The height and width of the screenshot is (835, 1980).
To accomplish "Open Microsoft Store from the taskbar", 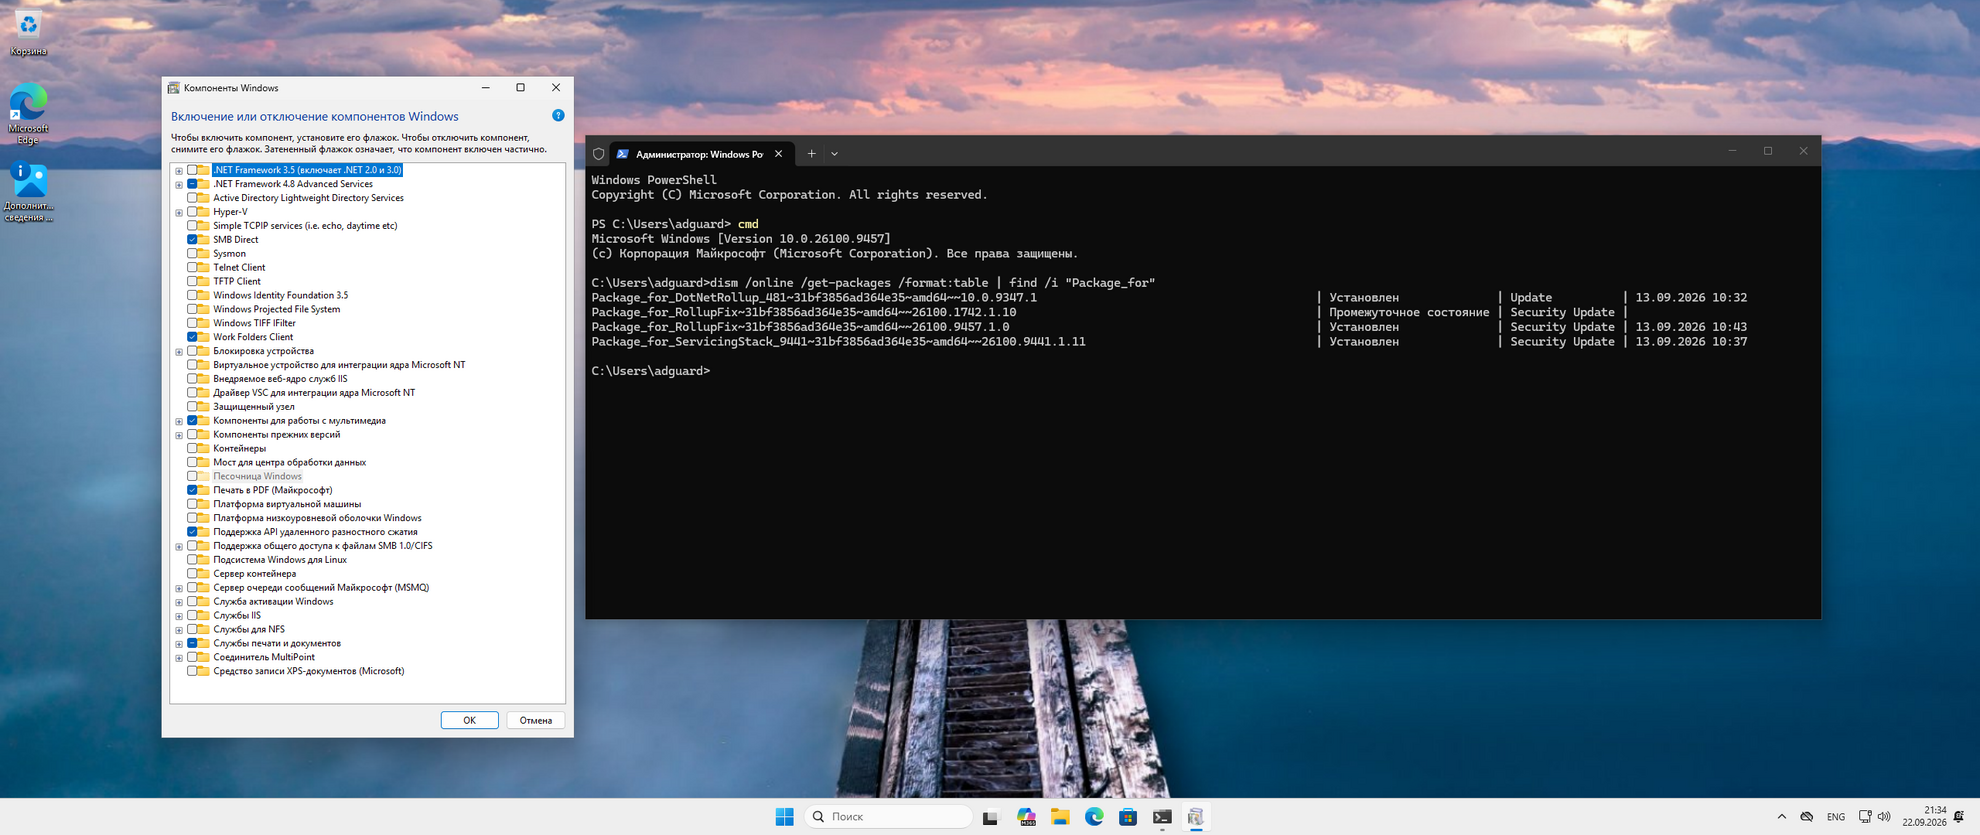I will click(1128, 817).
